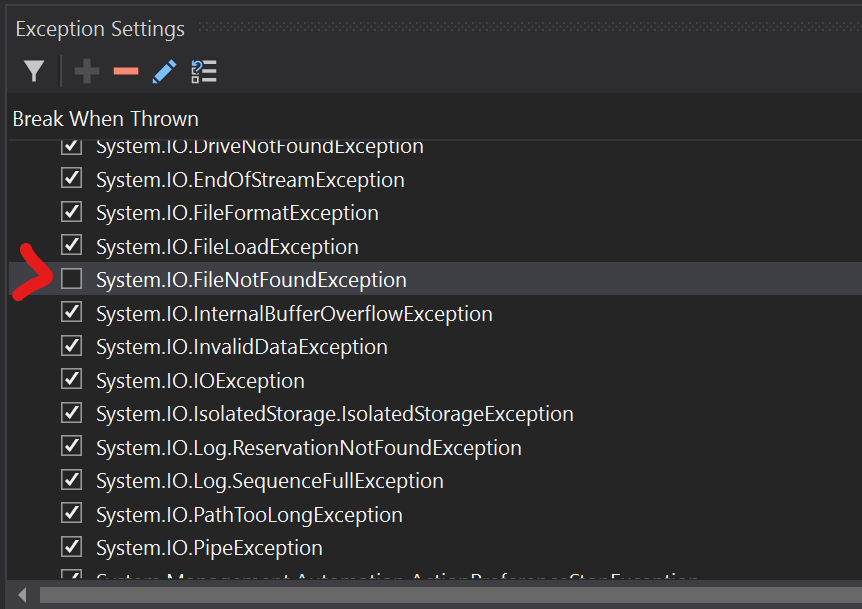
Task: Open the edit conditions pencil icon
Action: (x=163, y=71)
